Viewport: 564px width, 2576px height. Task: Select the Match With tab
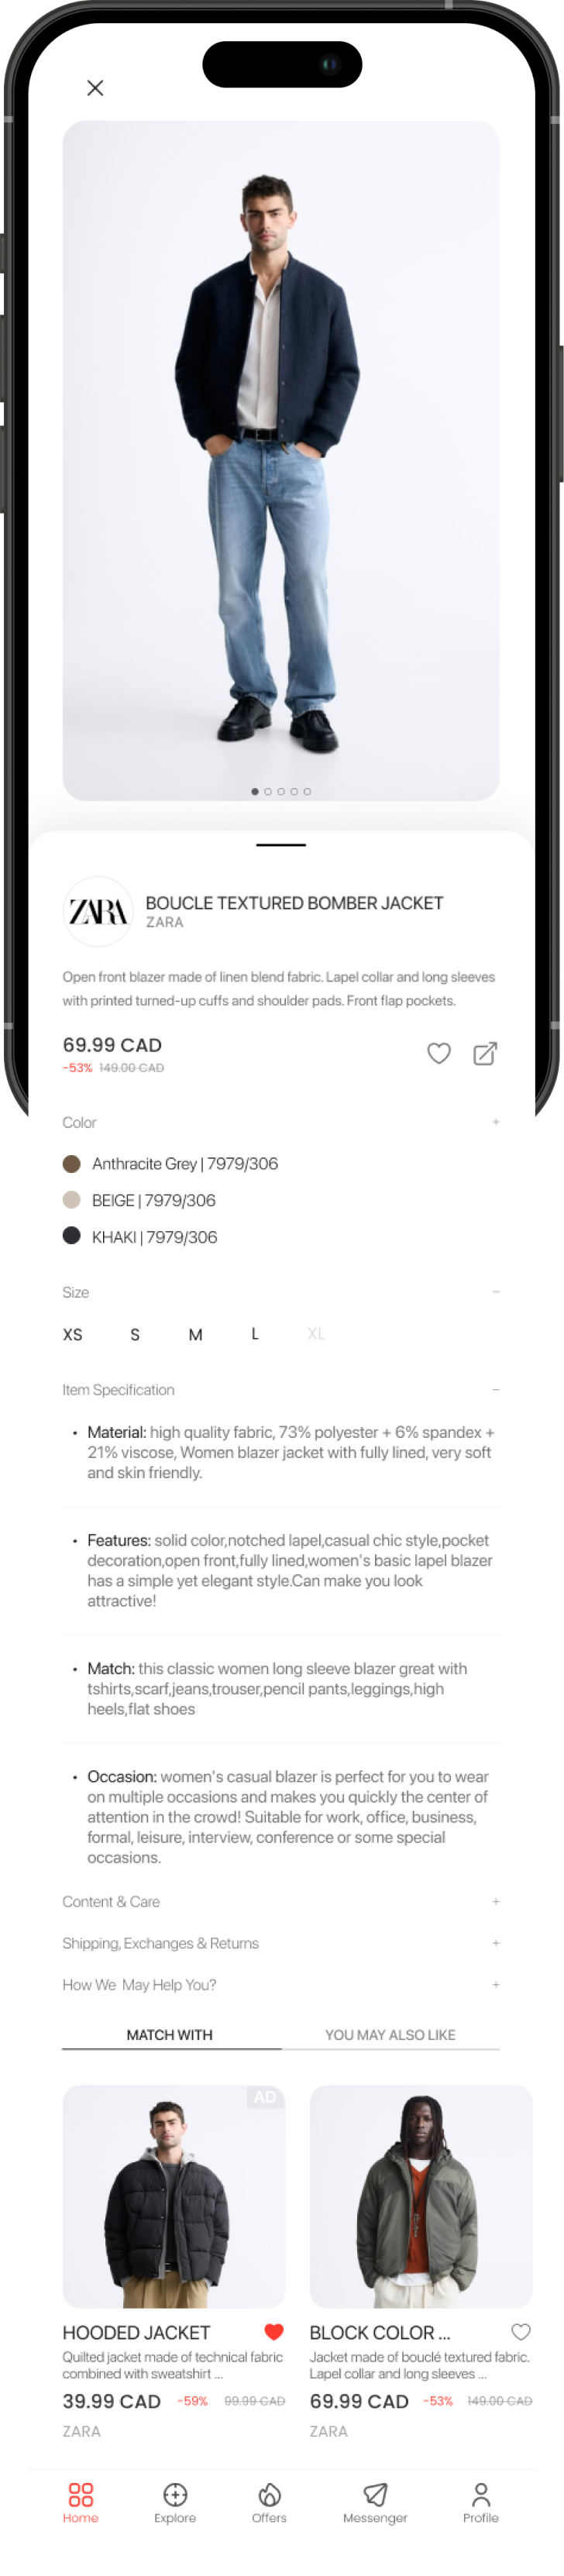click(x=170, y=2034)
